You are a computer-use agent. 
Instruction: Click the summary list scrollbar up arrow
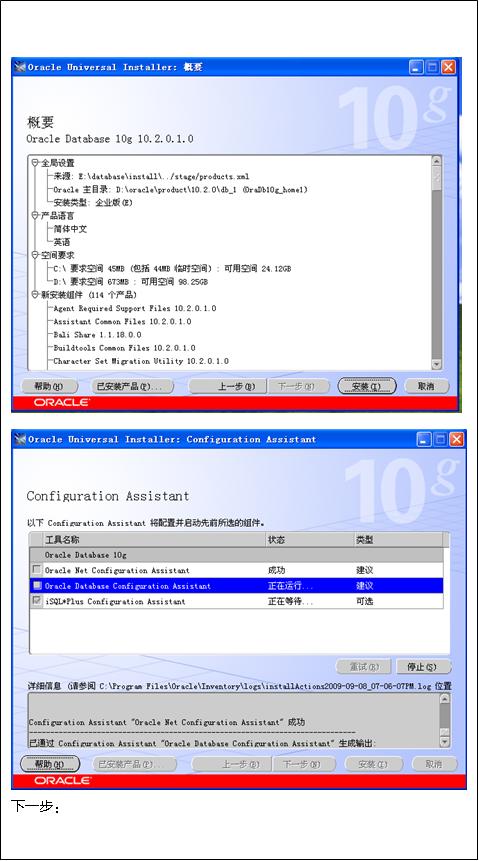(x=437, y=161)
